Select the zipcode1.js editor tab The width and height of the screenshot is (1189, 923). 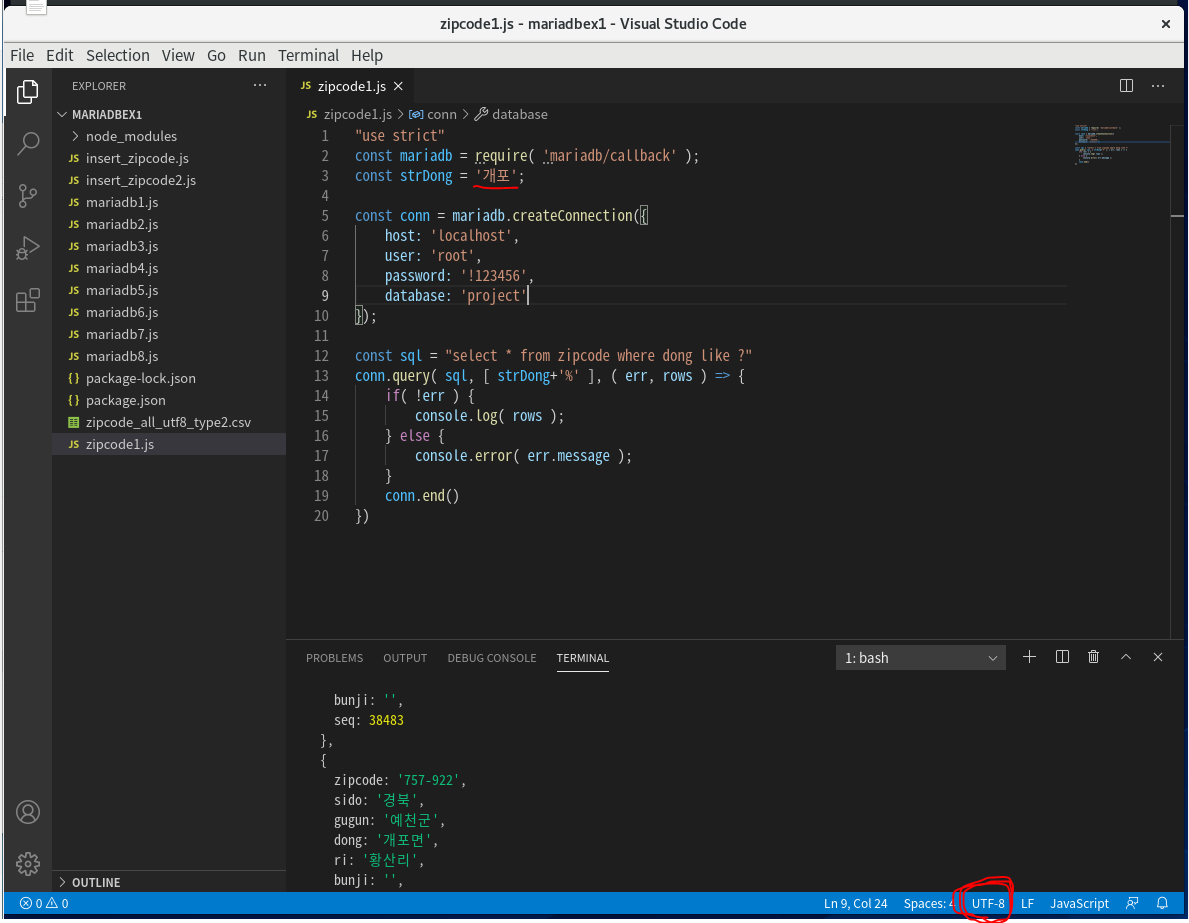tap(352, 86)
